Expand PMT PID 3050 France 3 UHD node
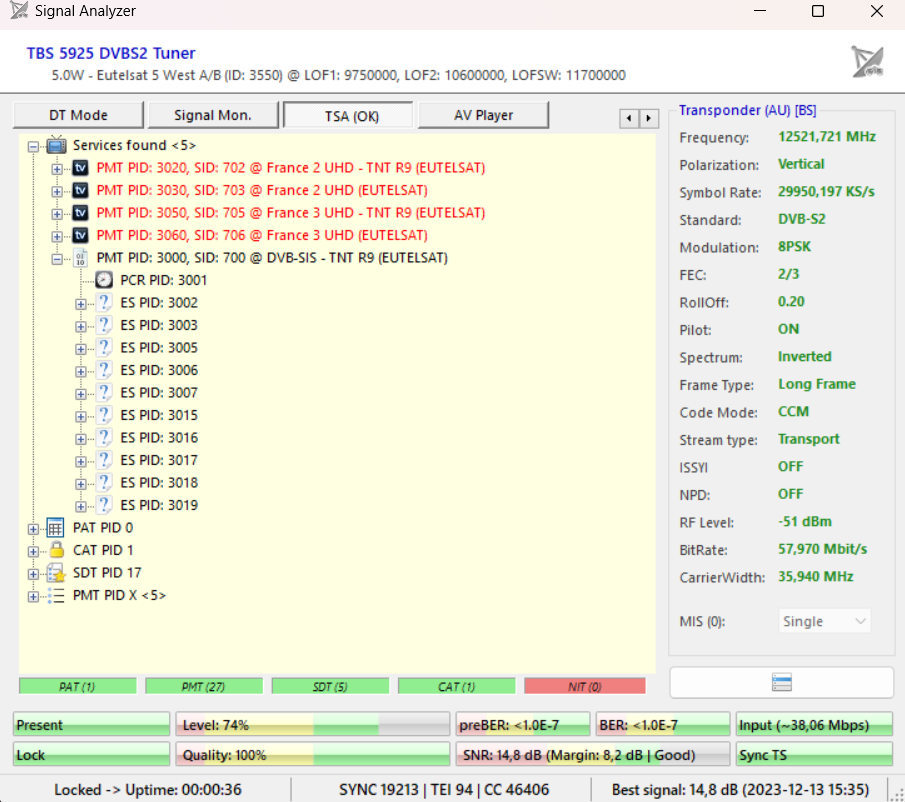 pyautogui.click(x=57, y=214)
